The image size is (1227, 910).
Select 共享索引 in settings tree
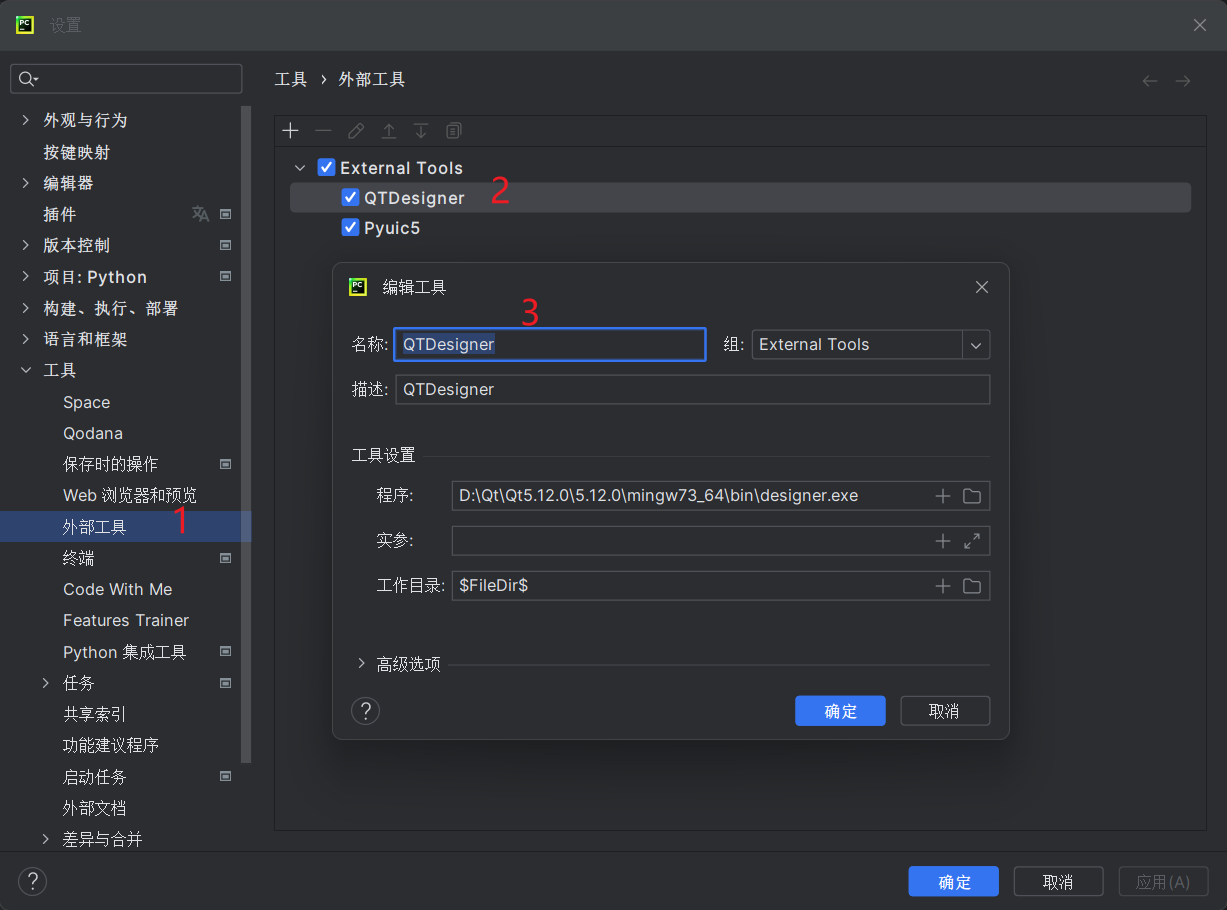tap(95, 714)
